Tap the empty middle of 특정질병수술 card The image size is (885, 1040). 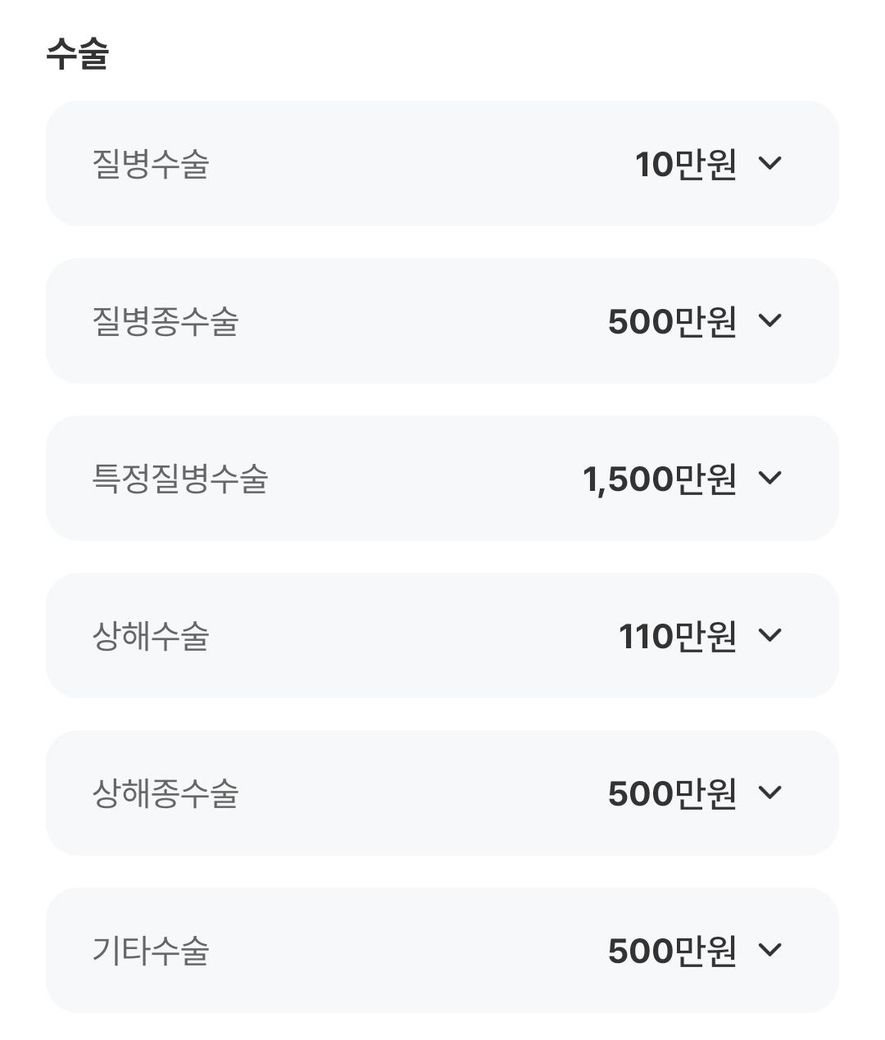[425, 479]
